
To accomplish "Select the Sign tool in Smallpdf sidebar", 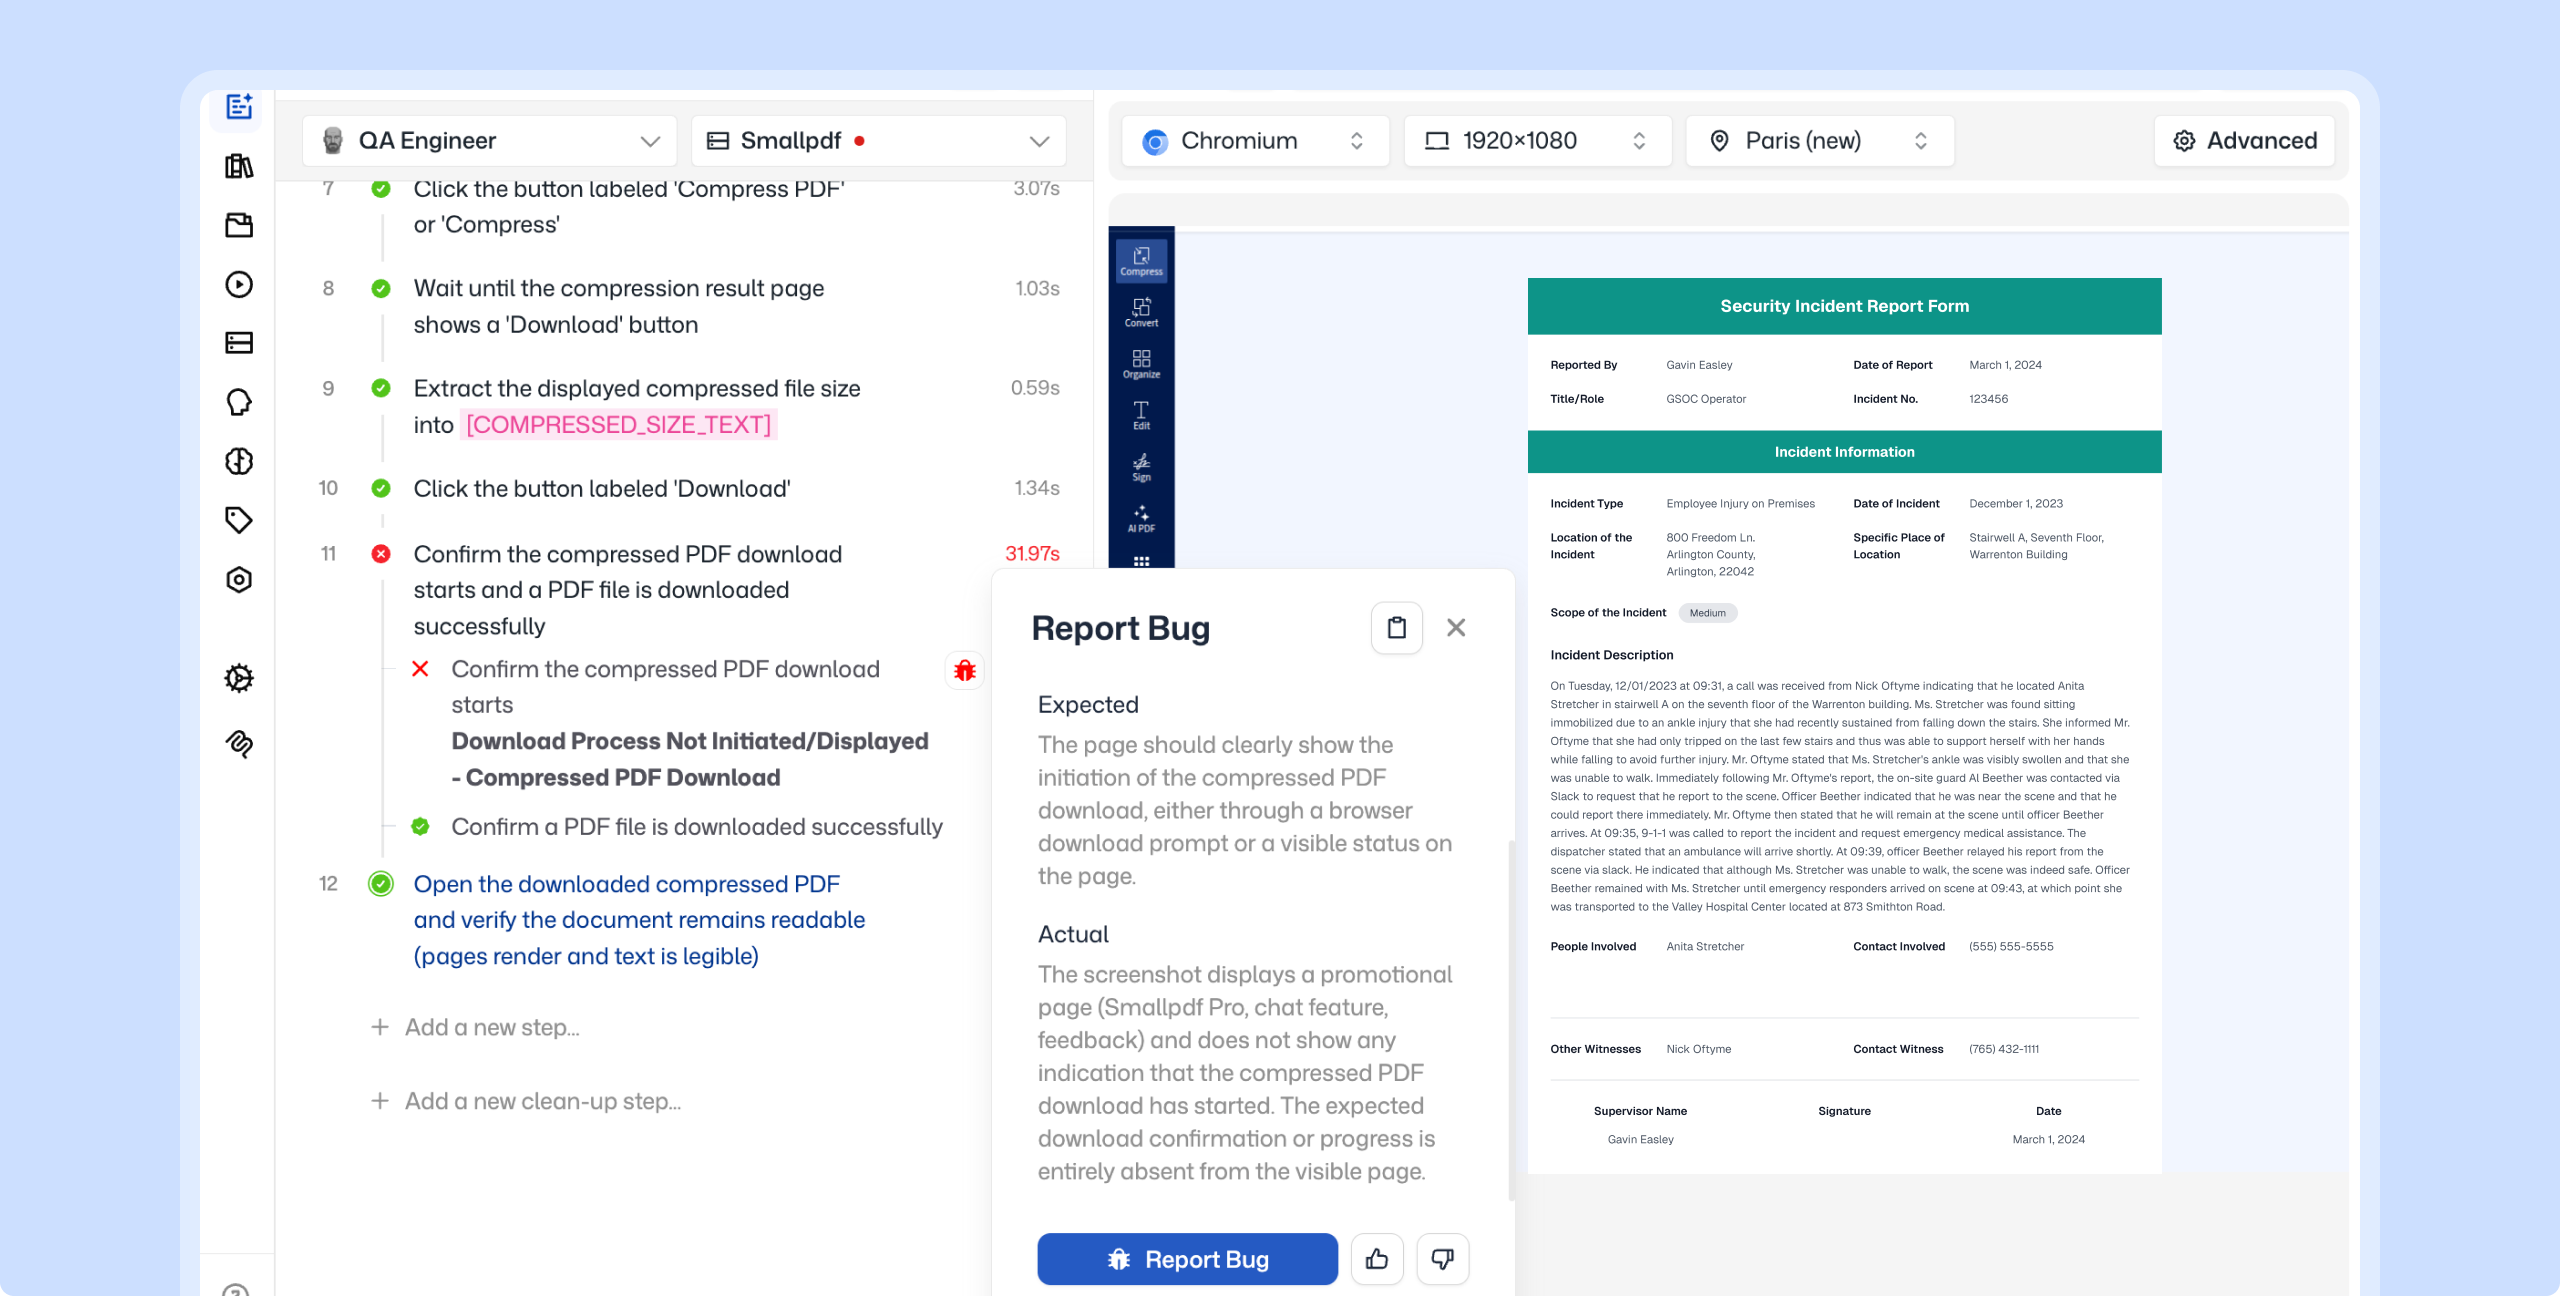I will coord(1141,467).
